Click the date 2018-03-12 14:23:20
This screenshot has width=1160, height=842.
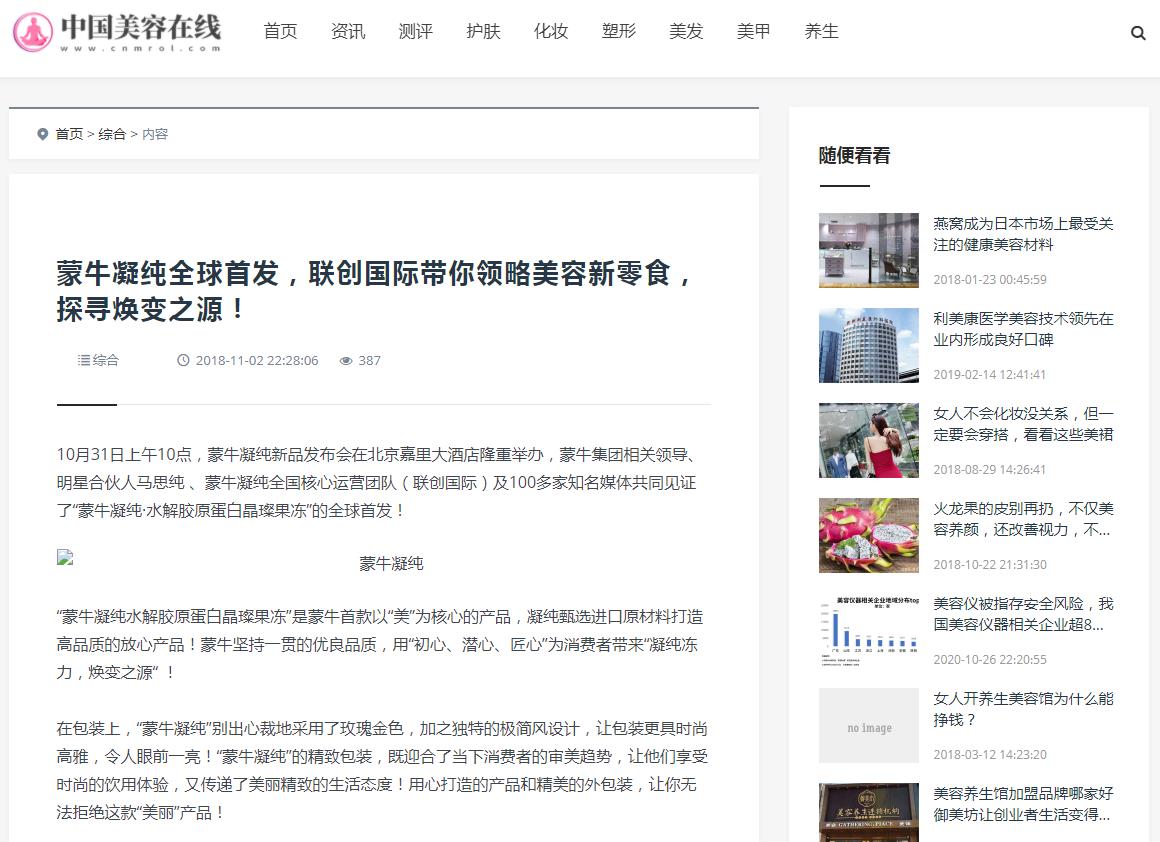pos(990,755)
